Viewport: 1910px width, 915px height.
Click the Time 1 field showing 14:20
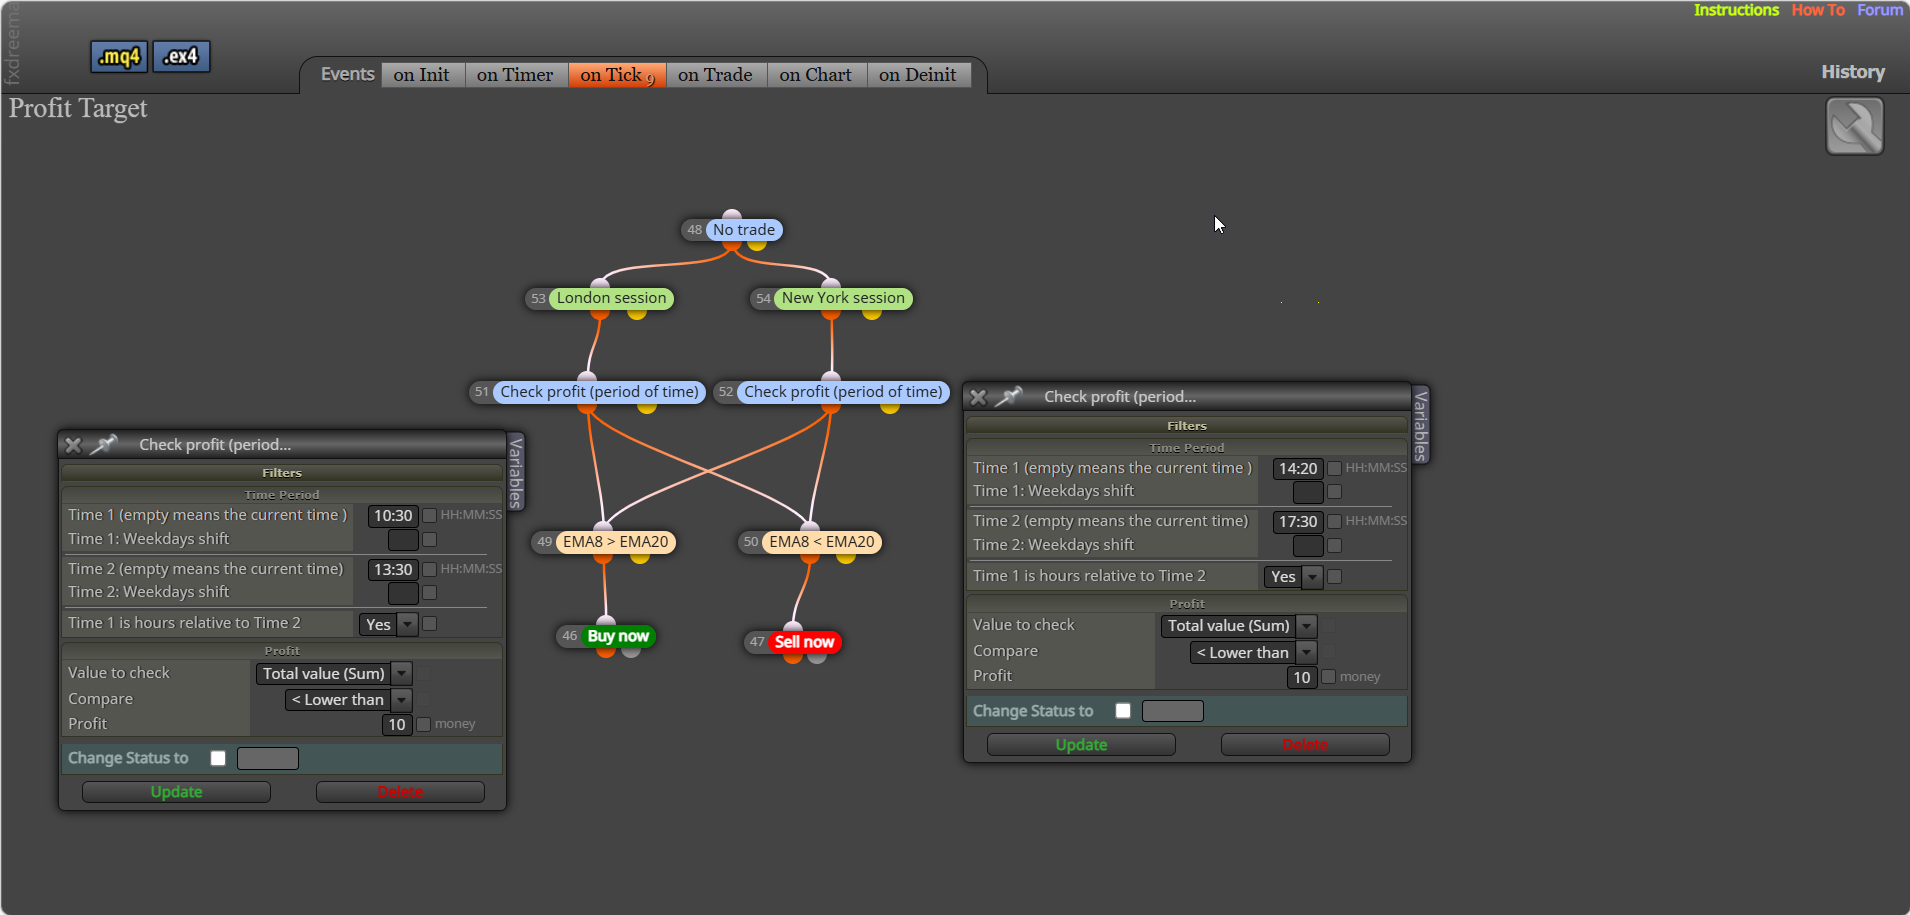tap(1298, 468)
